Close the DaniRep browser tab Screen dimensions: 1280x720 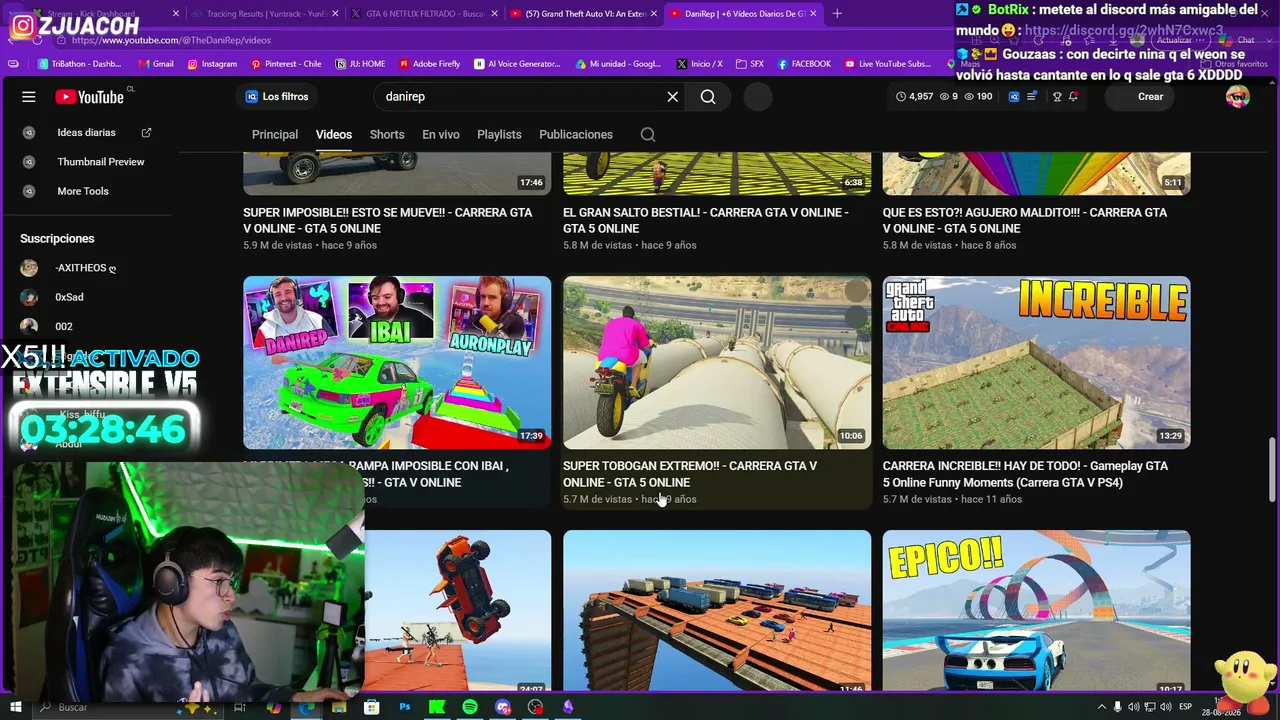pyautogui.click(x=813, y=14)
